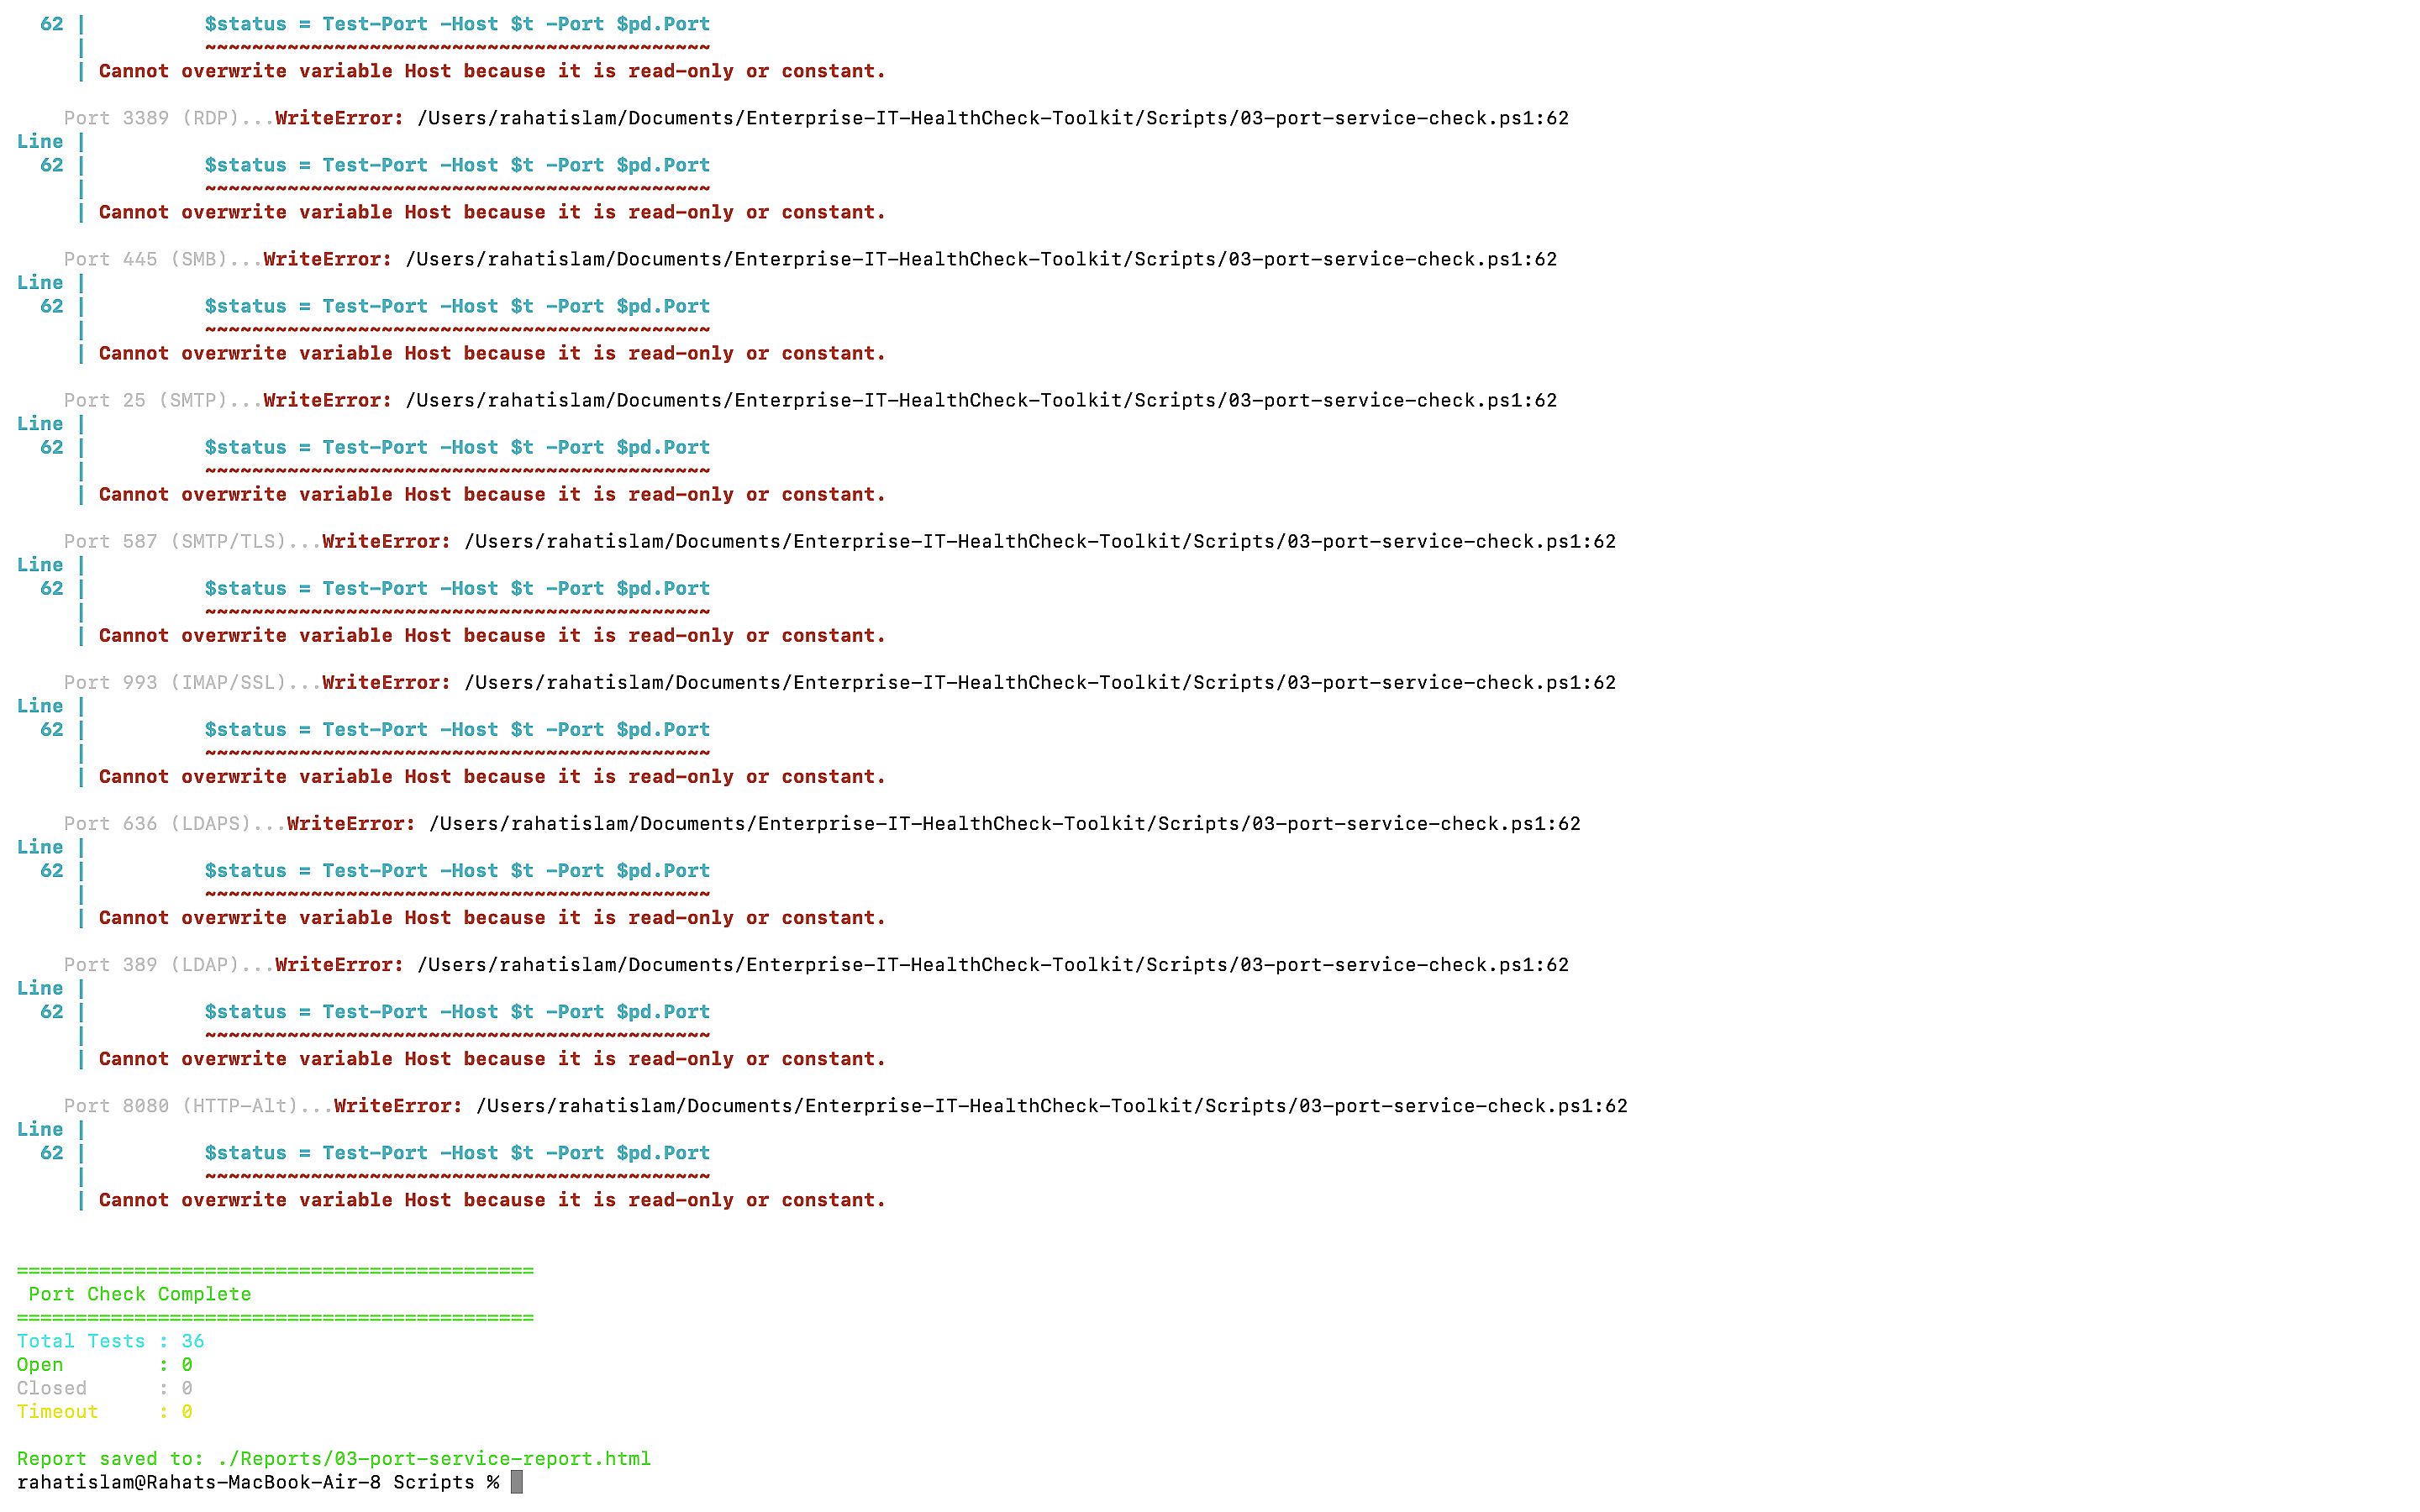Viewport: 2420px width, 1512px height.
Task: Click the script path on the Port 389 (LDAP) line
Action: point(993,964)
